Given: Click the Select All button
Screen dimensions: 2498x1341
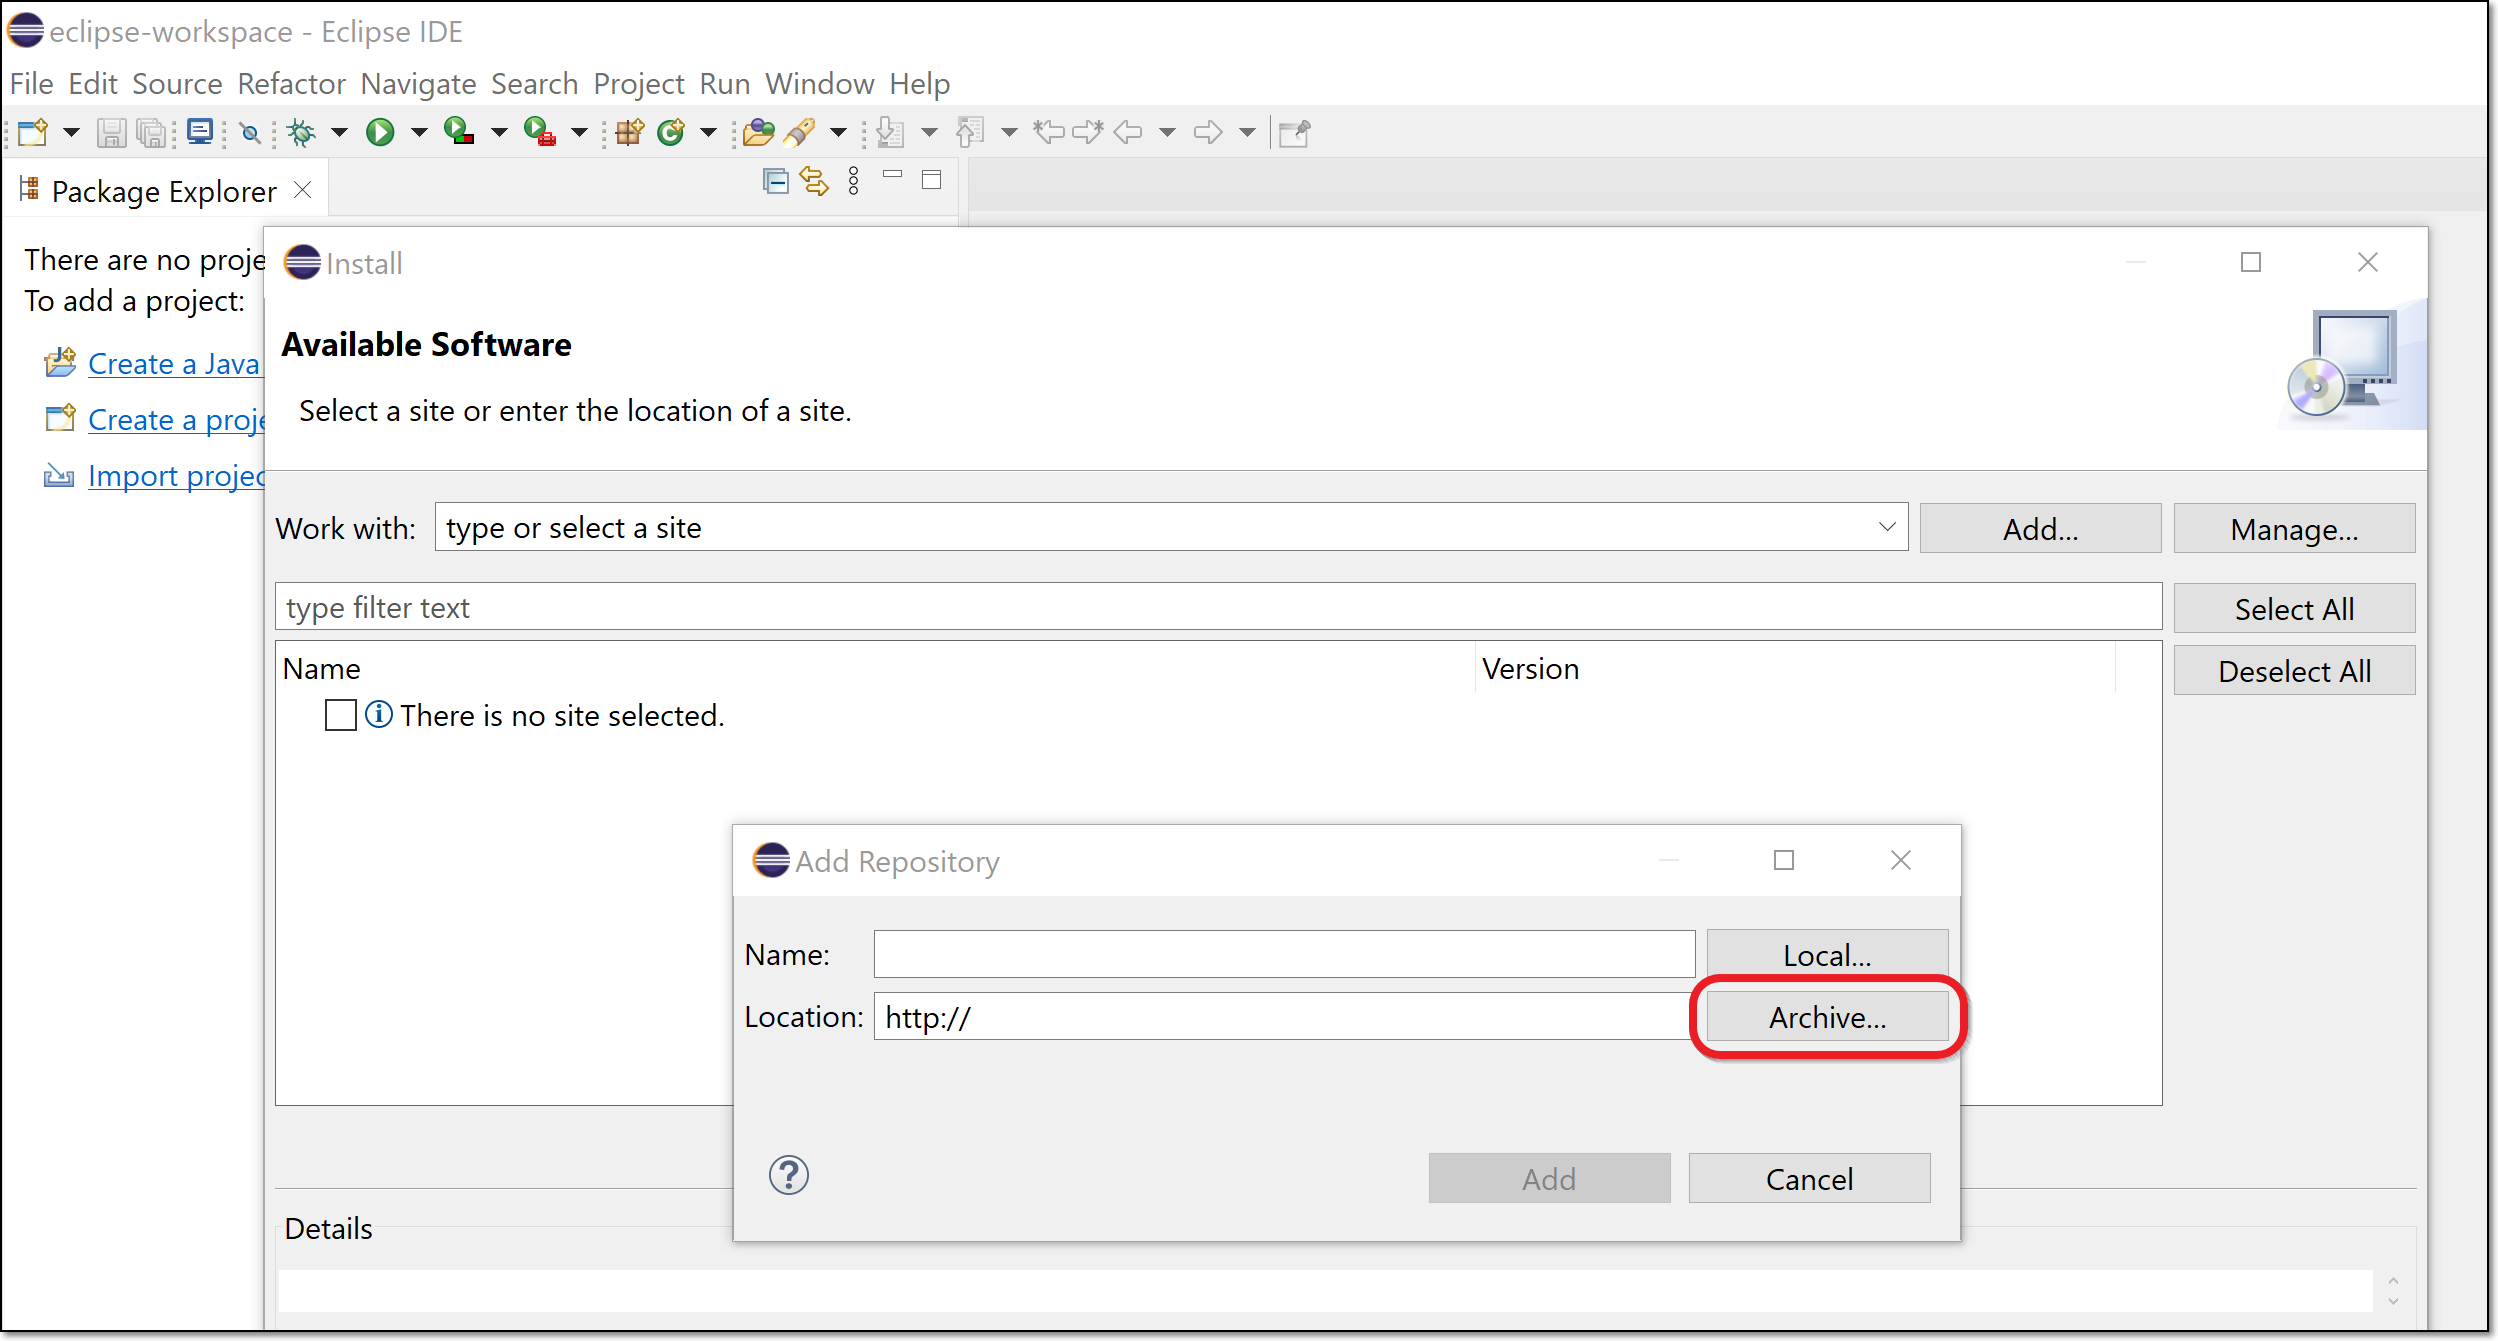Looking at the screenshot, I should tap(2294, 609).
